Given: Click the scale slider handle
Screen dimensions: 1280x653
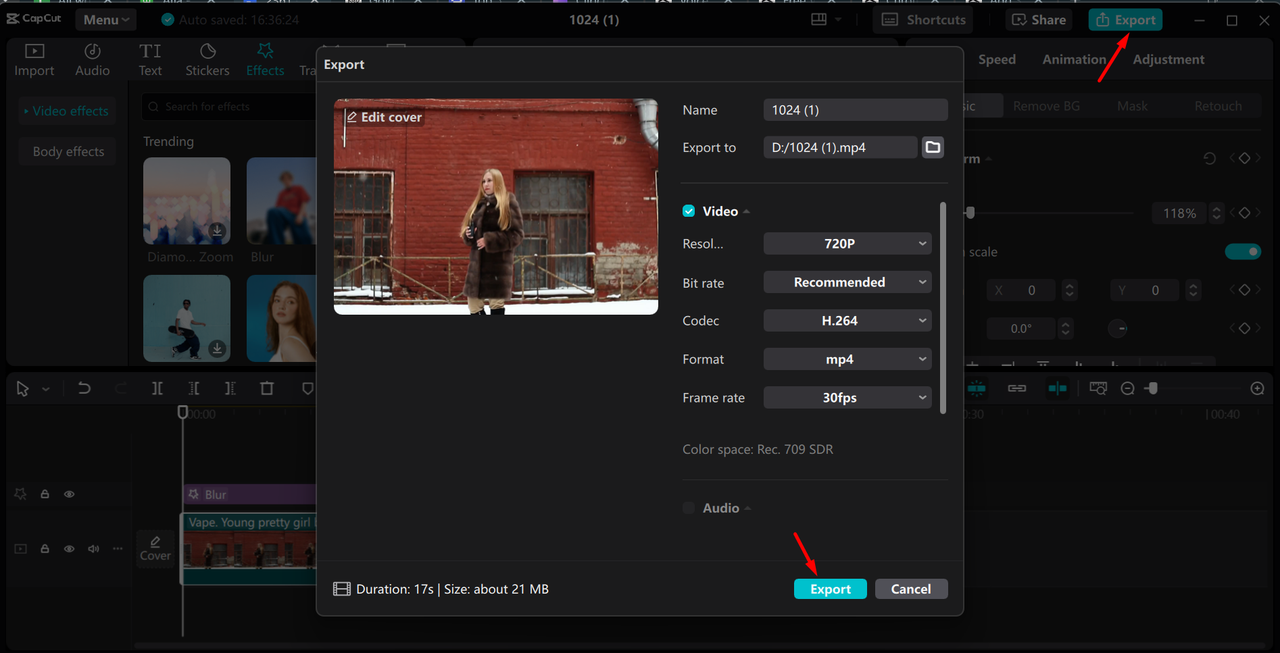Looking at the screenshot, I should pos(969,212).
